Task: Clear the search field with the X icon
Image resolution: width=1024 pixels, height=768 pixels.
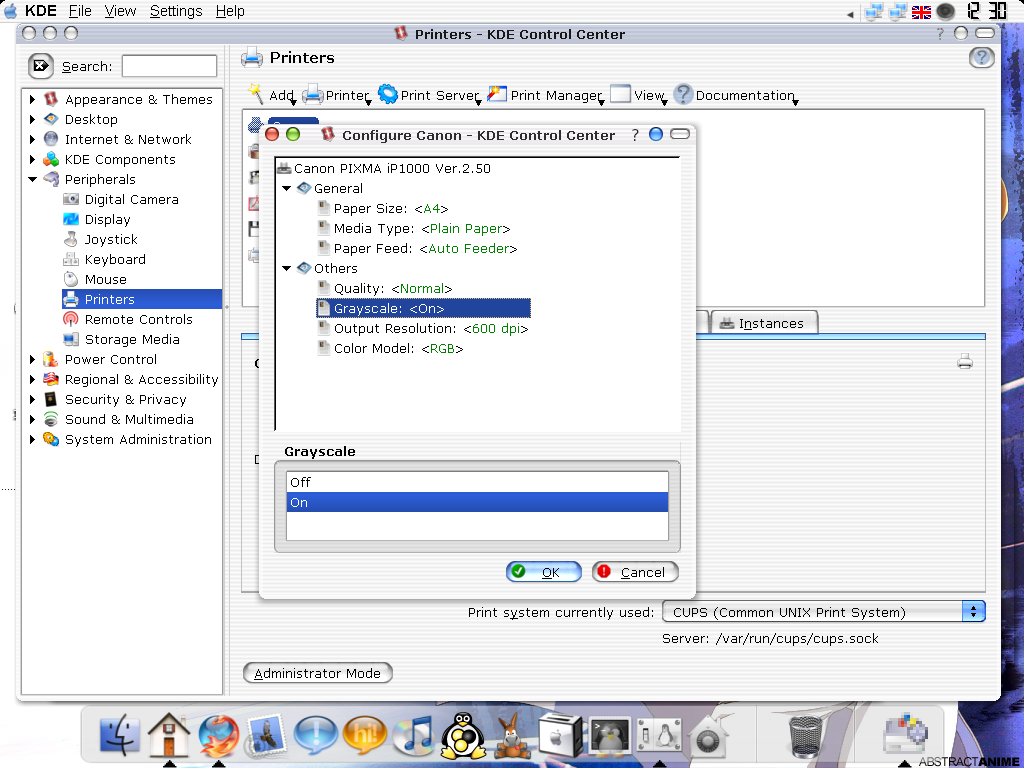Action: tap(40, 66)
